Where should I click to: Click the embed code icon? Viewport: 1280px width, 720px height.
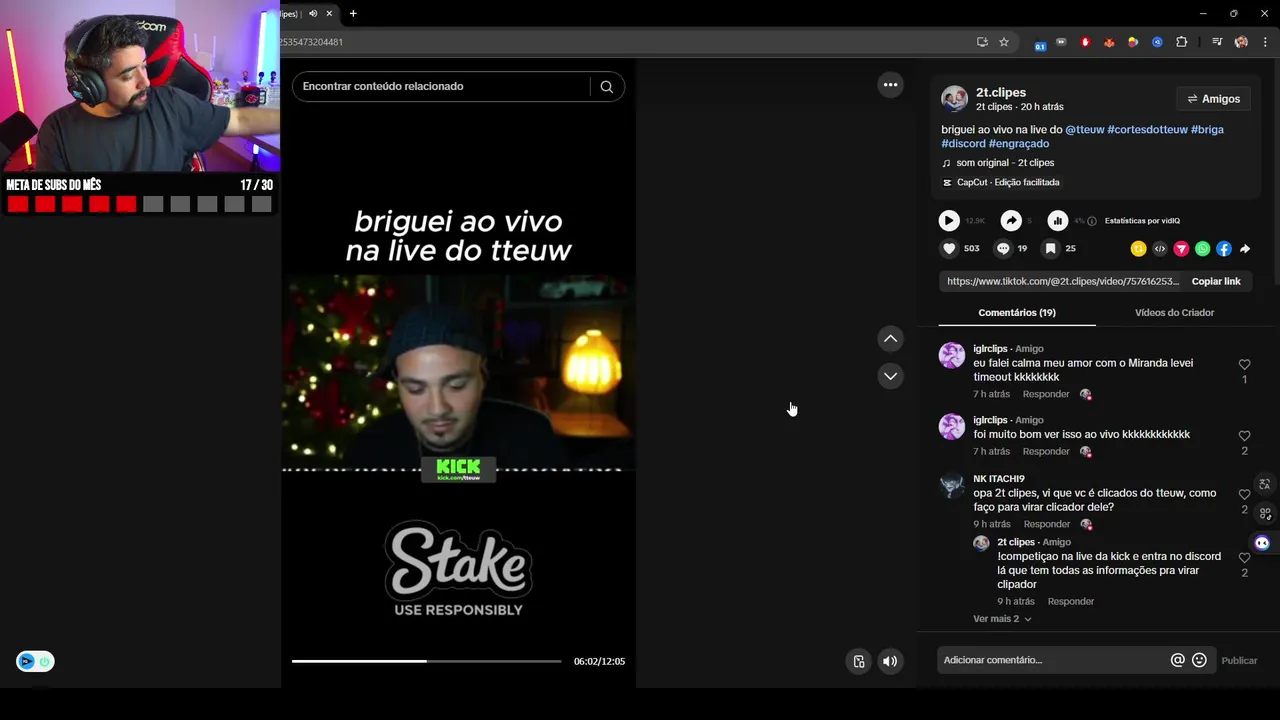point(1160,249)
